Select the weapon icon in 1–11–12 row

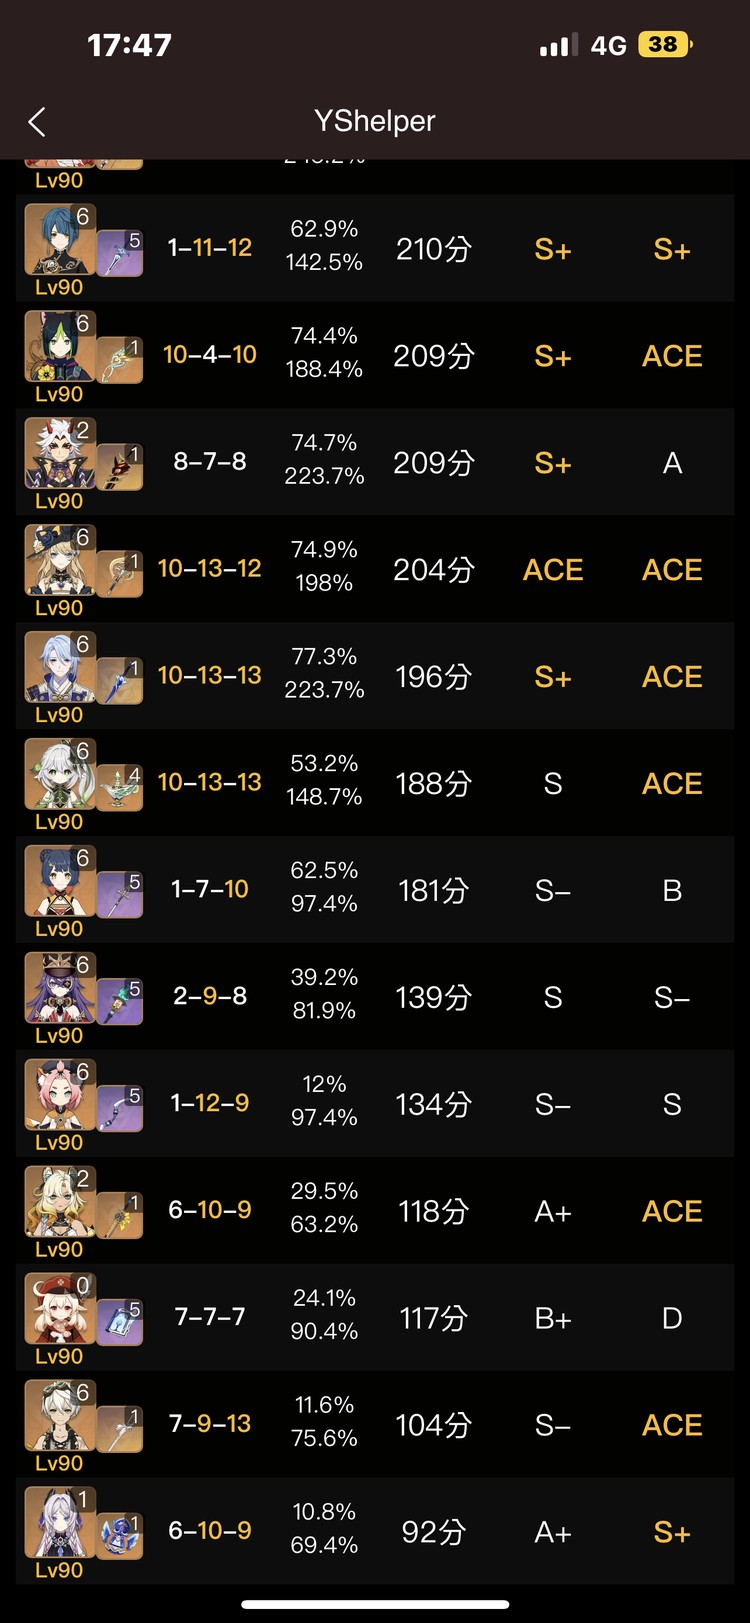pos(120,252)
